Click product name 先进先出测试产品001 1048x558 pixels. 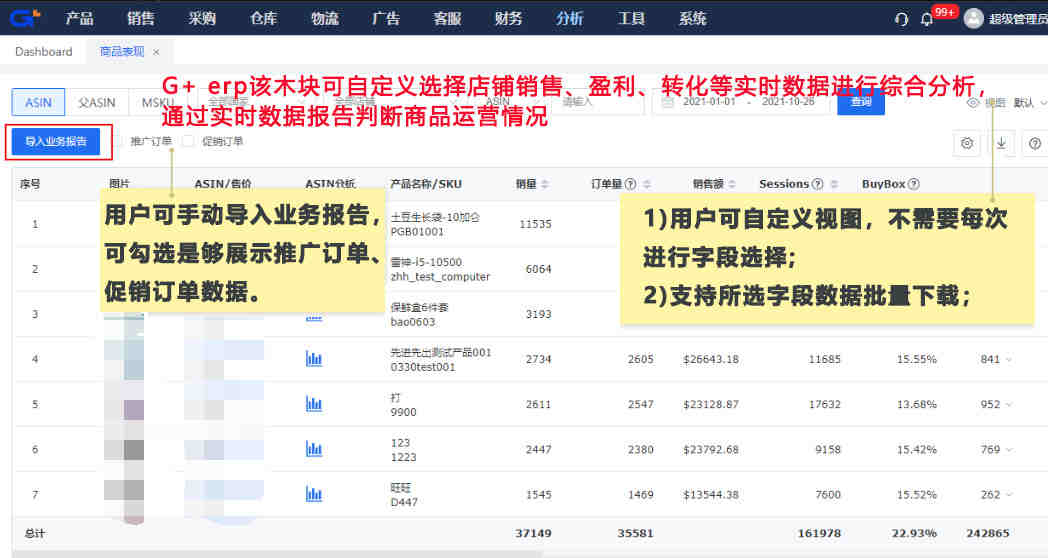click(x=440, y=352)
